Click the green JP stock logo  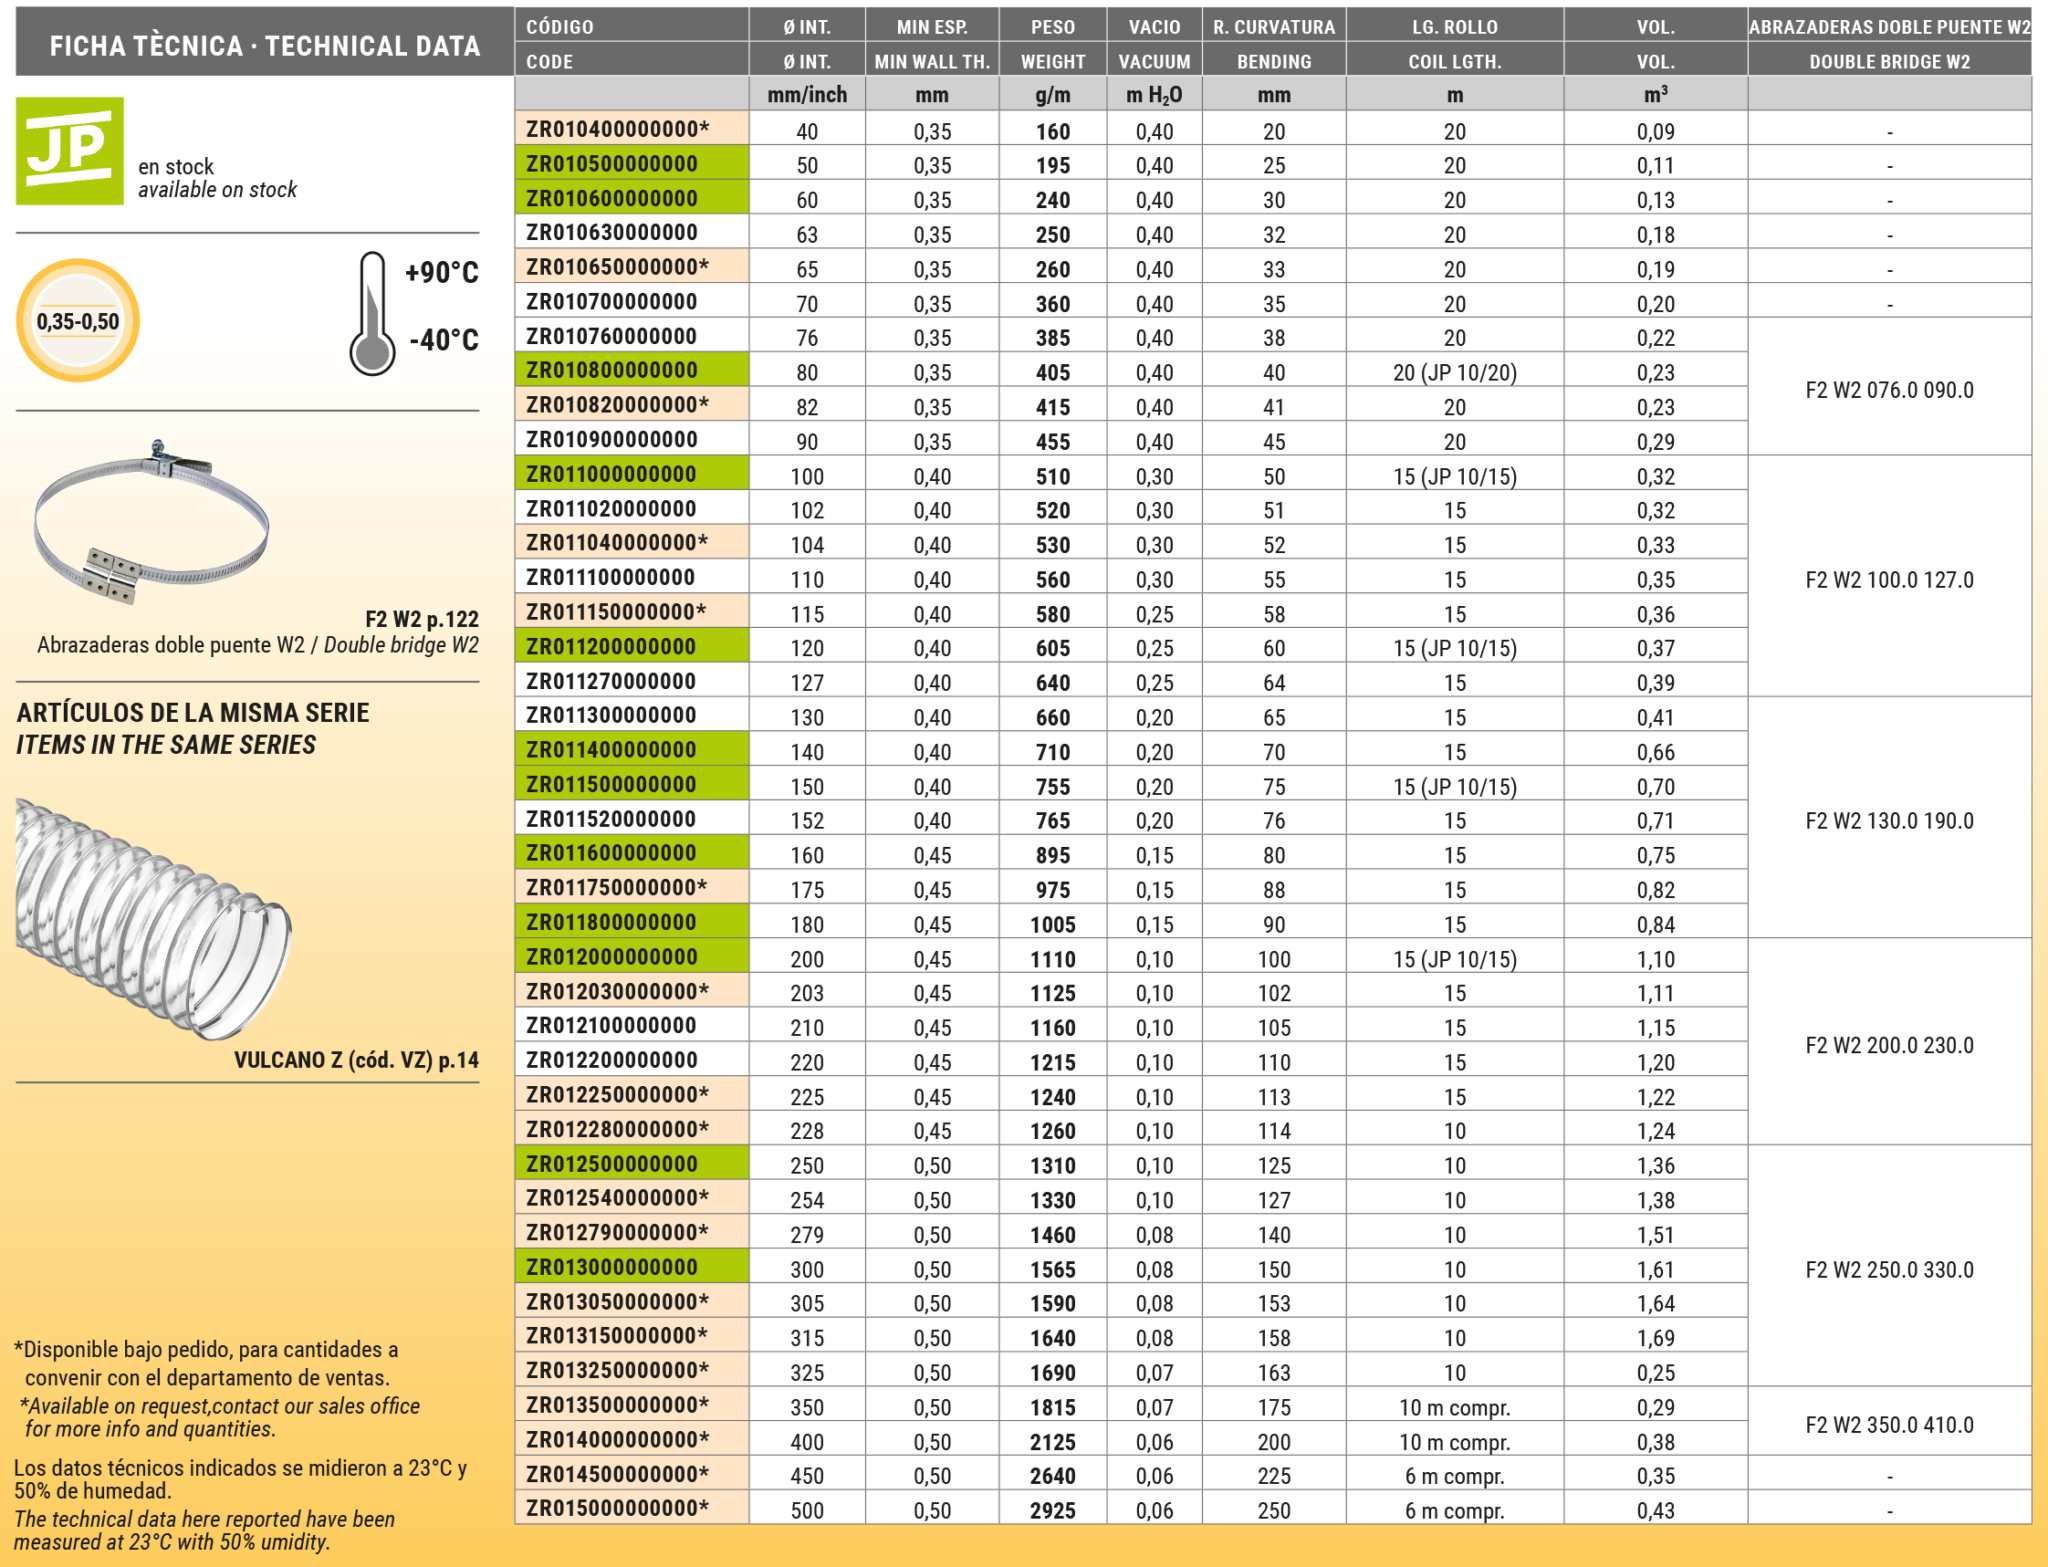pos(70,151)
